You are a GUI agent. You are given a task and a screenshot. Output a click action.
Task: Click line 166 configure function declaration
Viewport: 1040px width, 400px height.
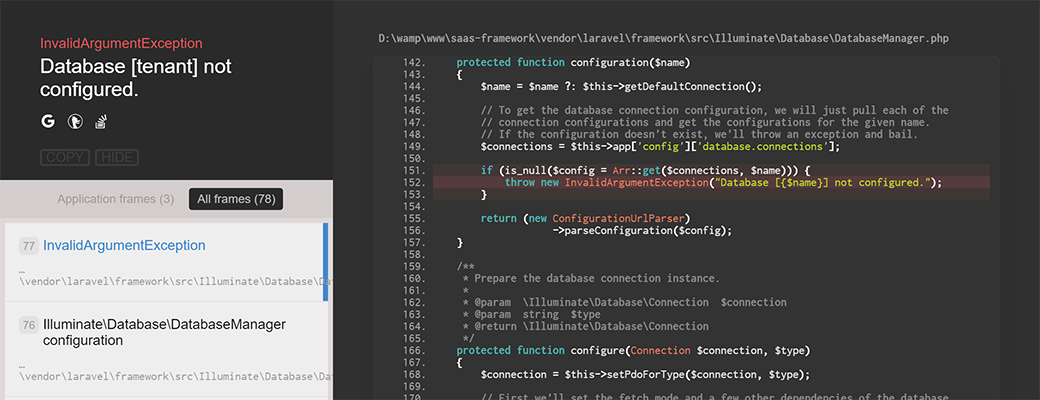(632, 350)
